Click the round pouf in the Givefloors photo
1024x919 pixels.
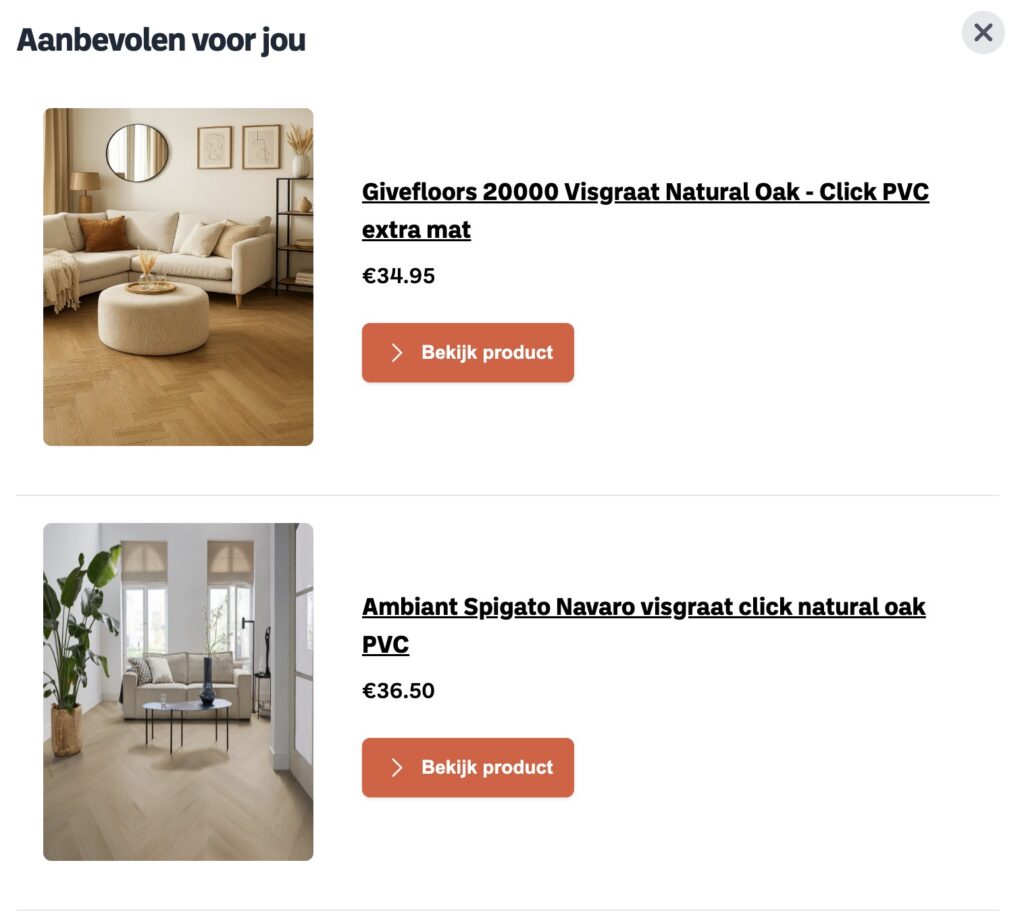click(x=153, y=317)
